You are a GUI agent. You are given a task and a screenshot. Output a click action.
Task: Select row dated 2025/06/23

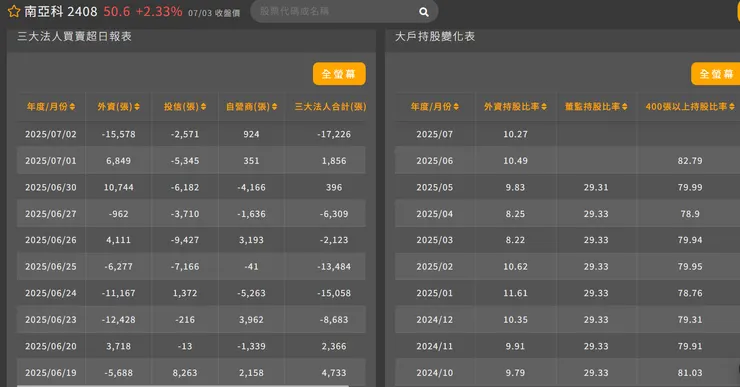pyautogui.click(x=191, y=320)
